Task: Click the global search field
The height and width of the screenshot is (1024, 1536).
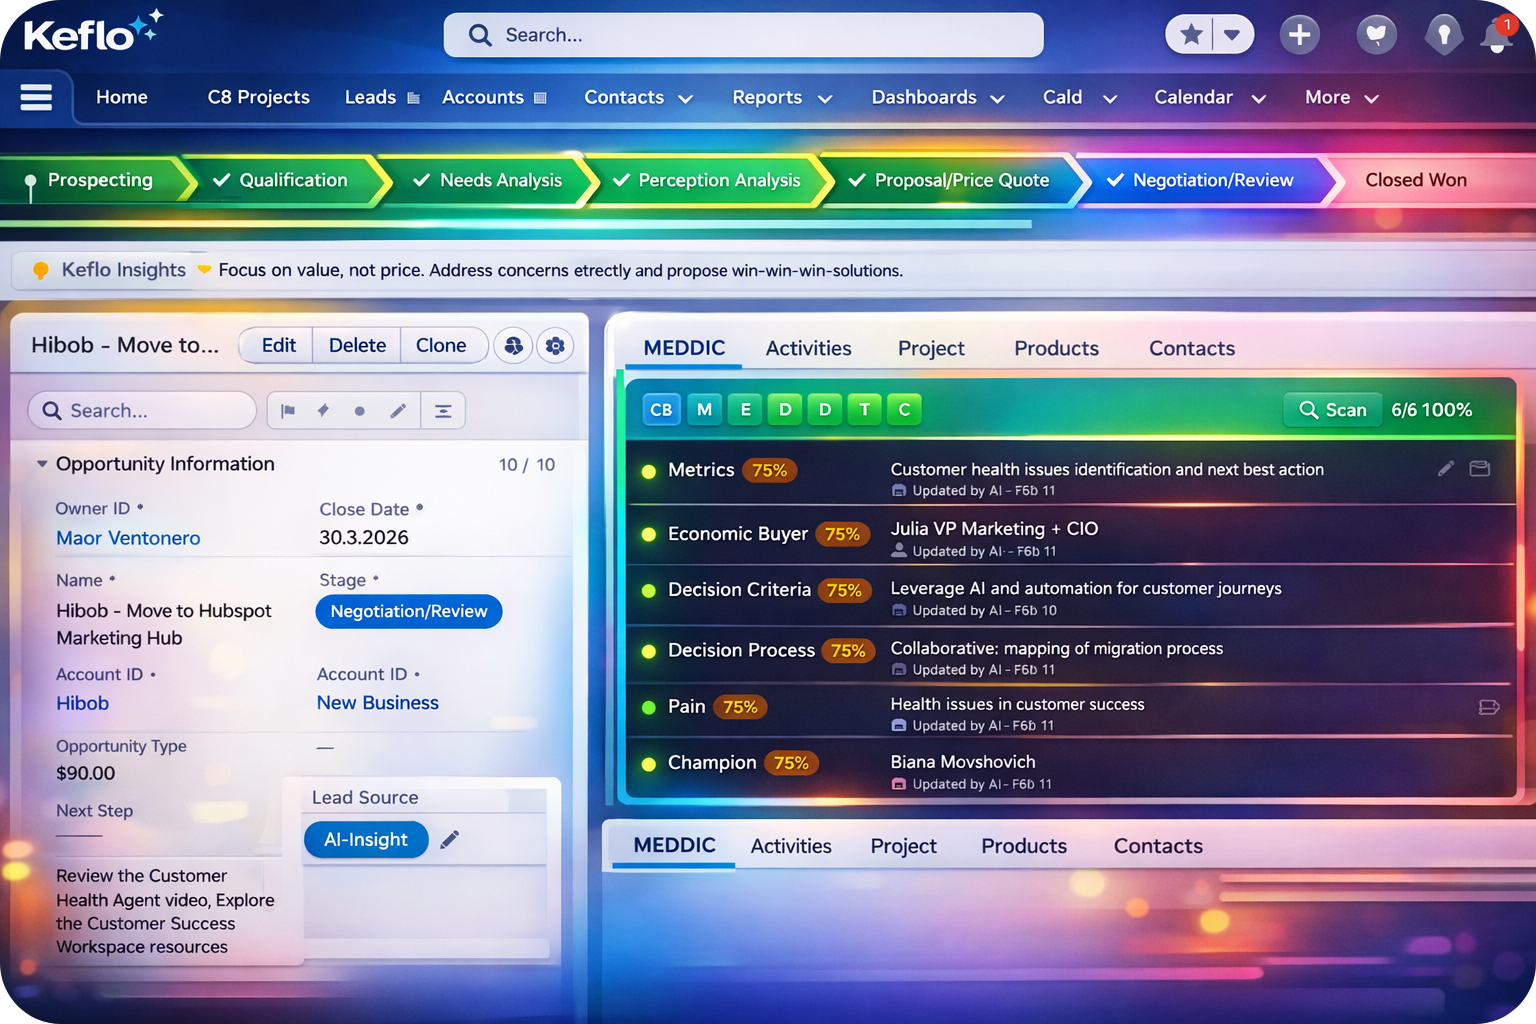Action: pyautogui.click(x=743, y=35)
